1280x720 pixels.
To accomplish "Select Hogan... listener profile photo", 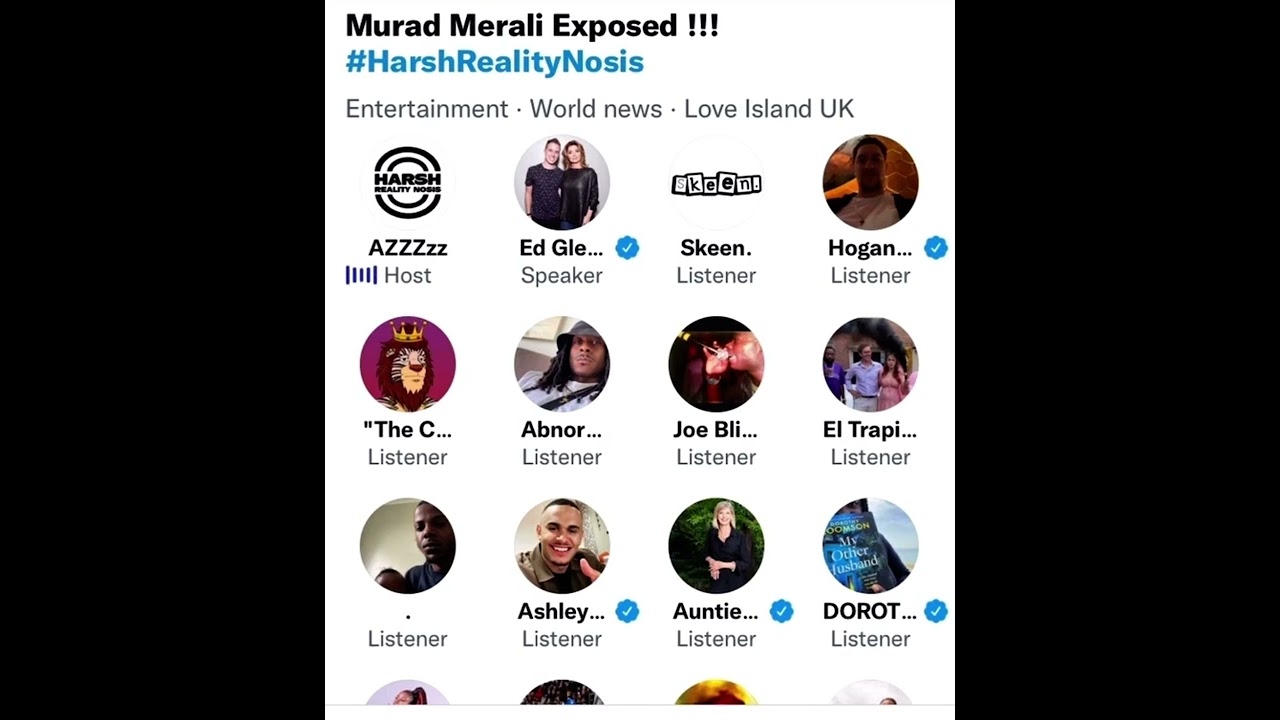I will click(870, 183).
